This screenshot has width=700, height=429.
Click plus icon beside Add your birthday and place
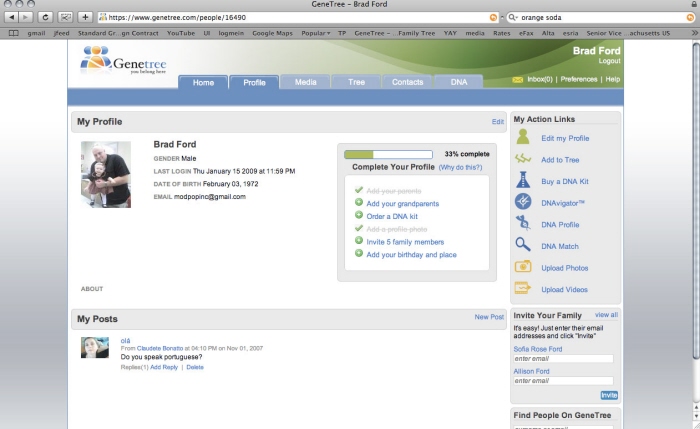(358, 254)
